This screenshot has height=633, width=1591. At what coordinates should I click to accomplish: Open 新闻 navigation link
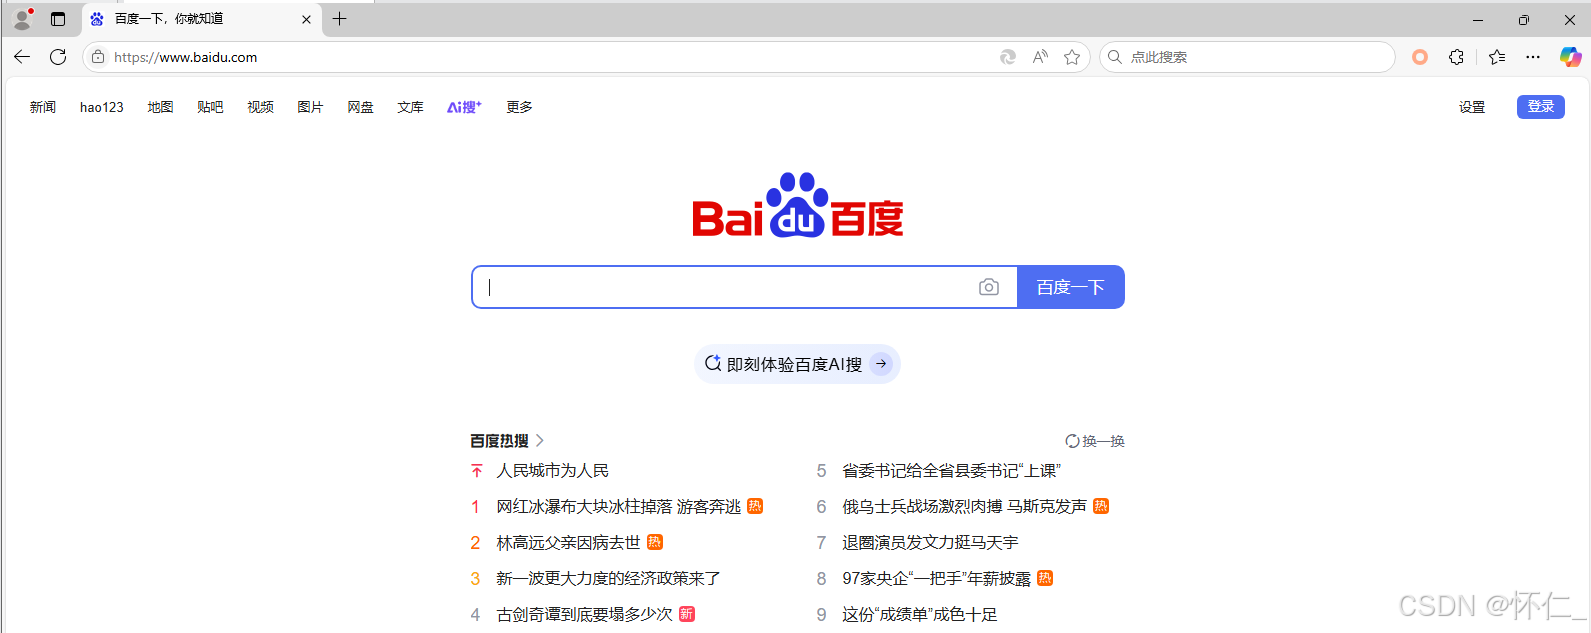[x=43, y=107]
